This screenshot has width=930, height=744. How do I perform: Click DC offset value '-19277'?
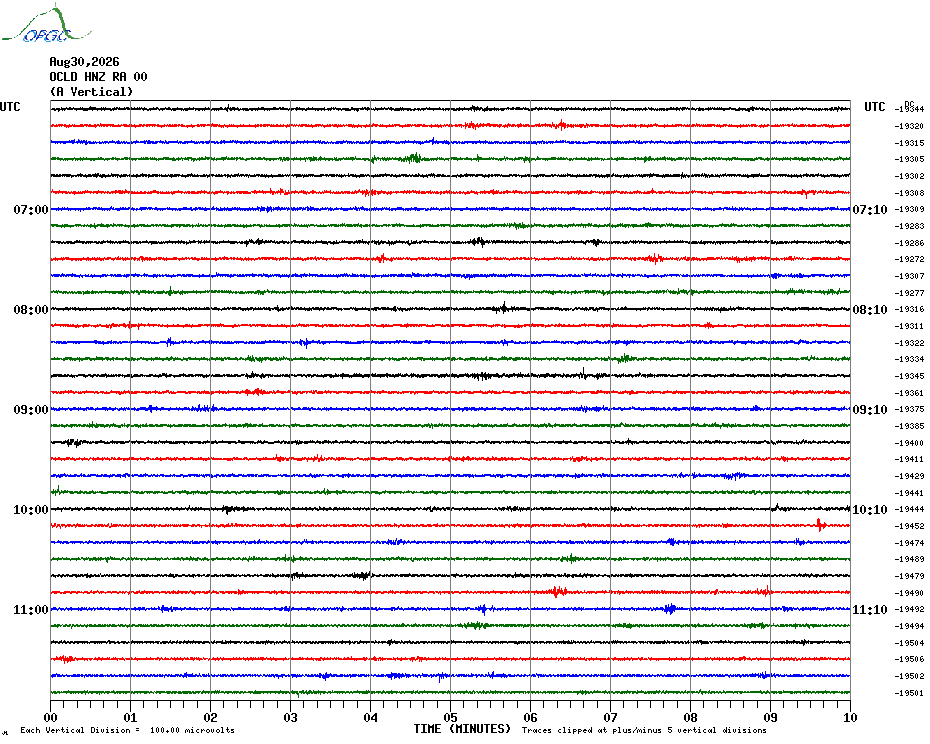pyautogui.click(x=909, y=293)
